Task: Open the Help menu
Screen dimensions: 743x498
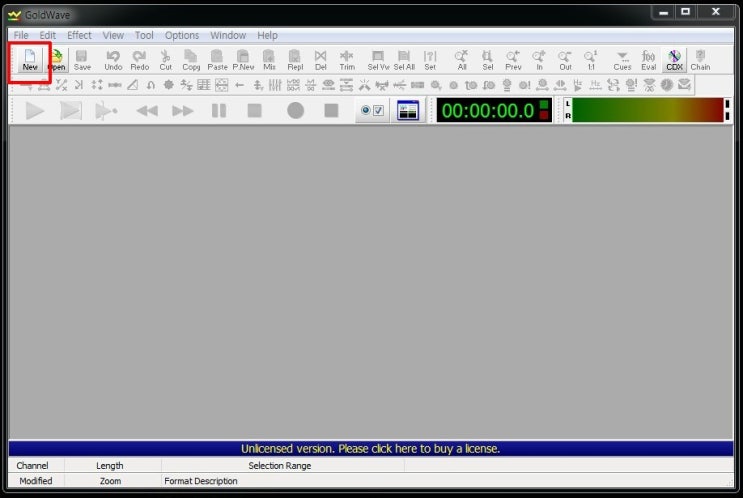Action: (267, 35)
